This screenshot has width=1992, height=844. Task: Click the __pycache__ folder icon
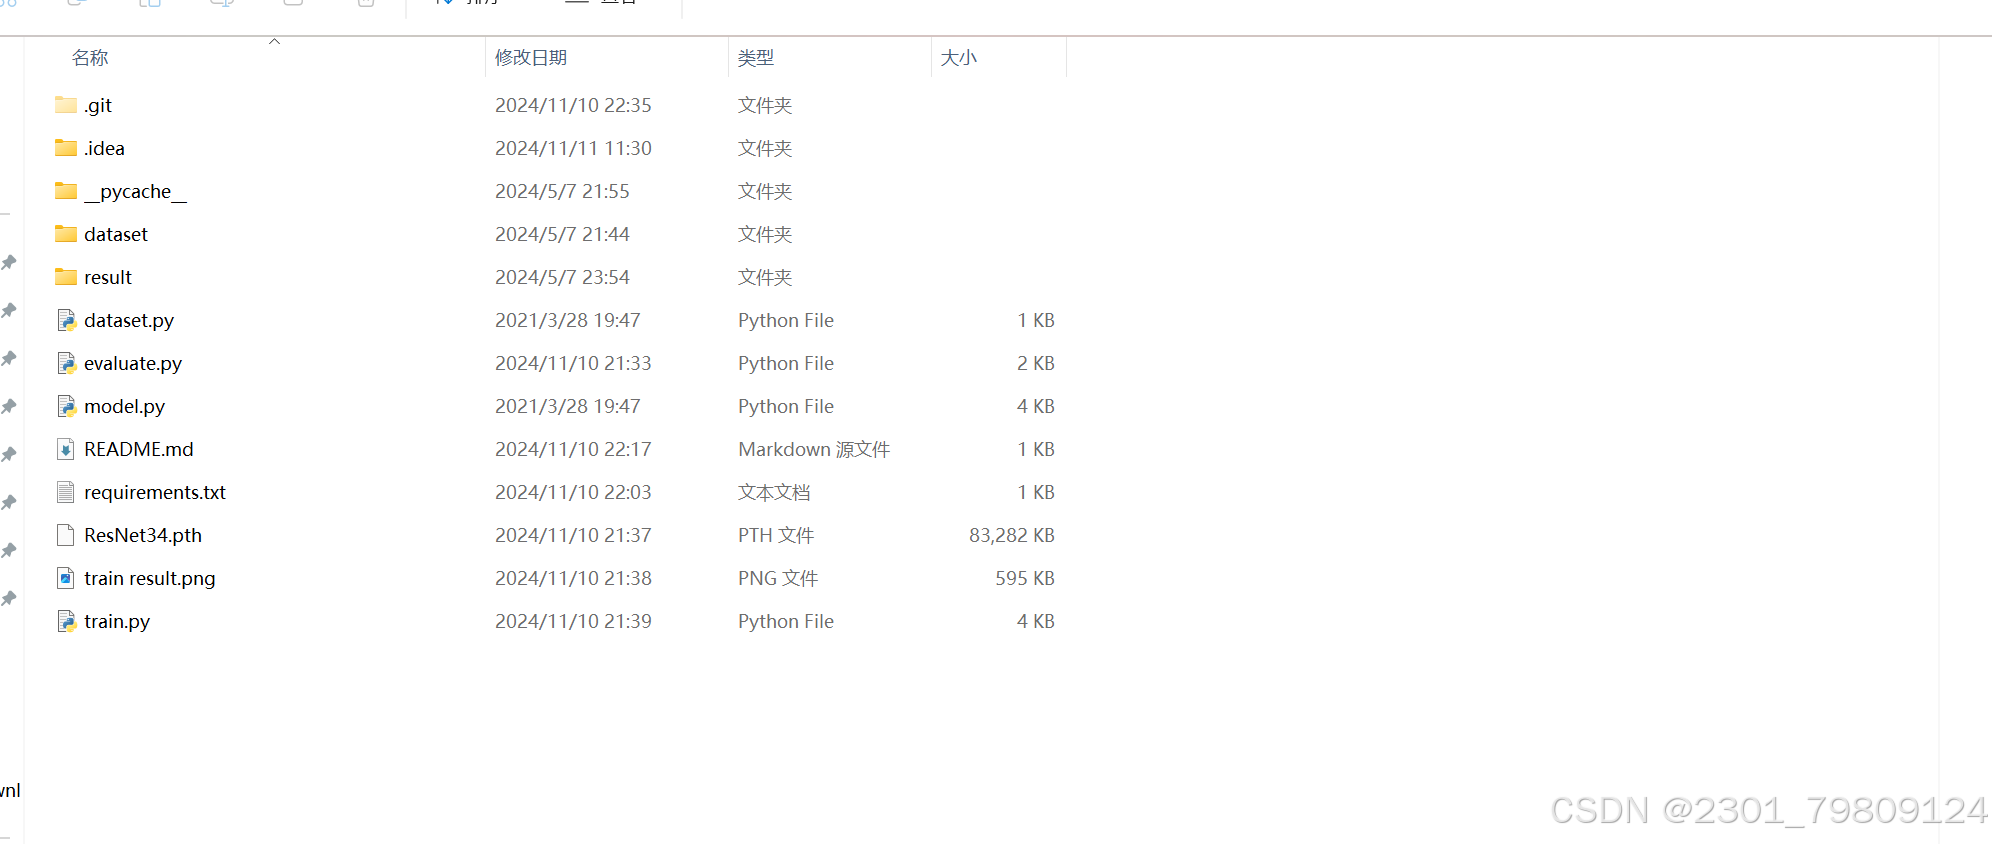click(x=66, y=191)
